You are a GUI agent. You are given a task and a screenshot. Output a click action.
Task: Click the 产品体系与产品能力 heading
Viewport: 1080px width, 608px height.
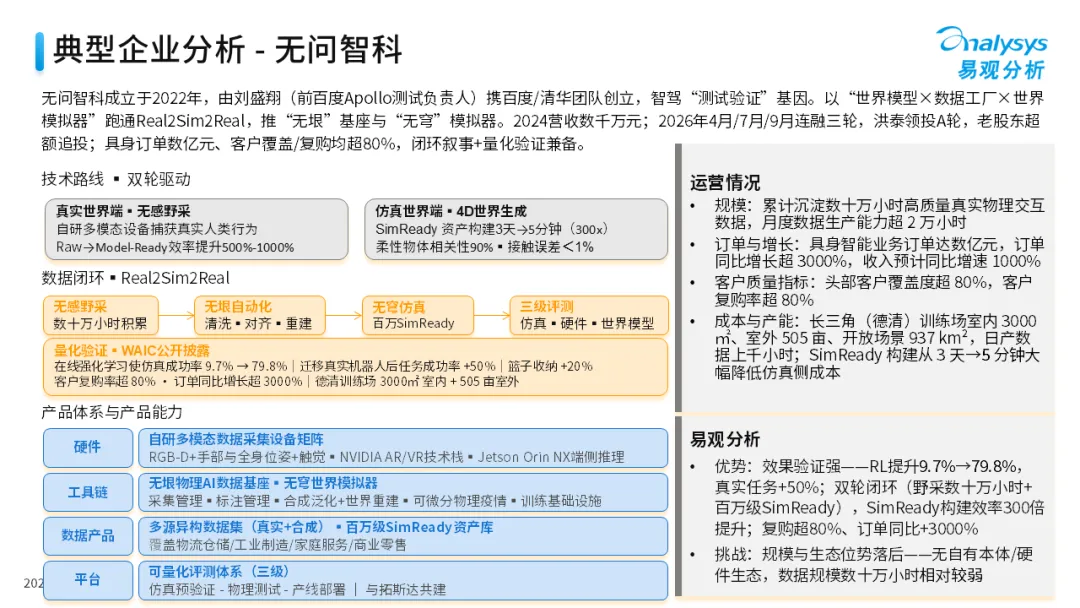coord(112,412)
